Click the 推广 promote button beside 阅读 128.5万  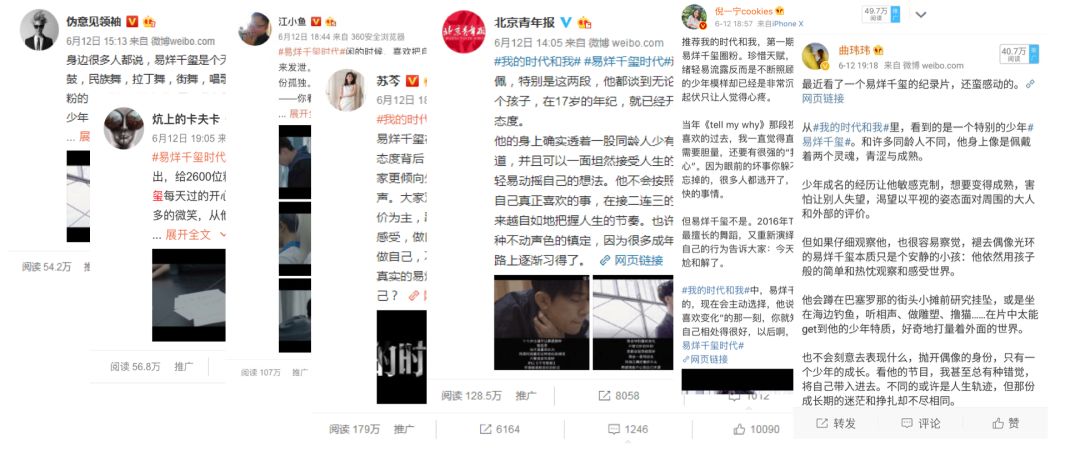pos(526,395)
